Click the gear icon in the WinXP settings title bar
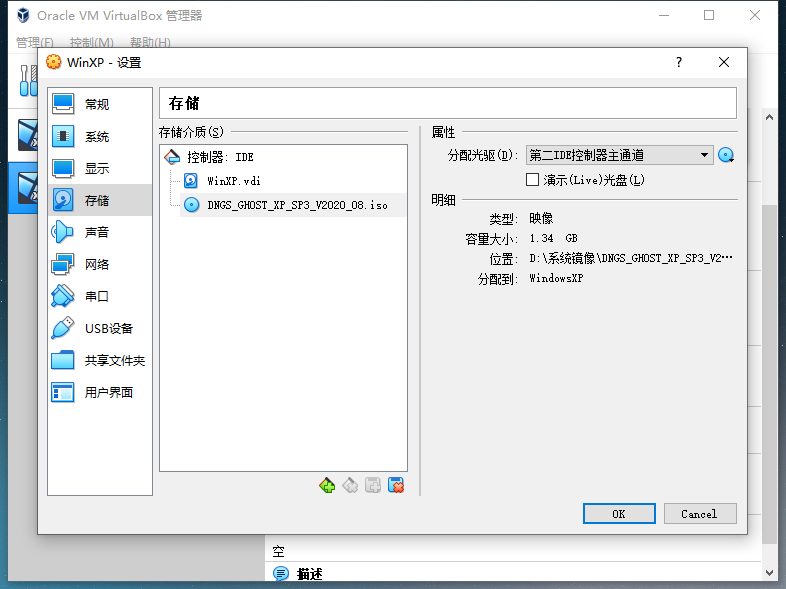 [54, 62]
